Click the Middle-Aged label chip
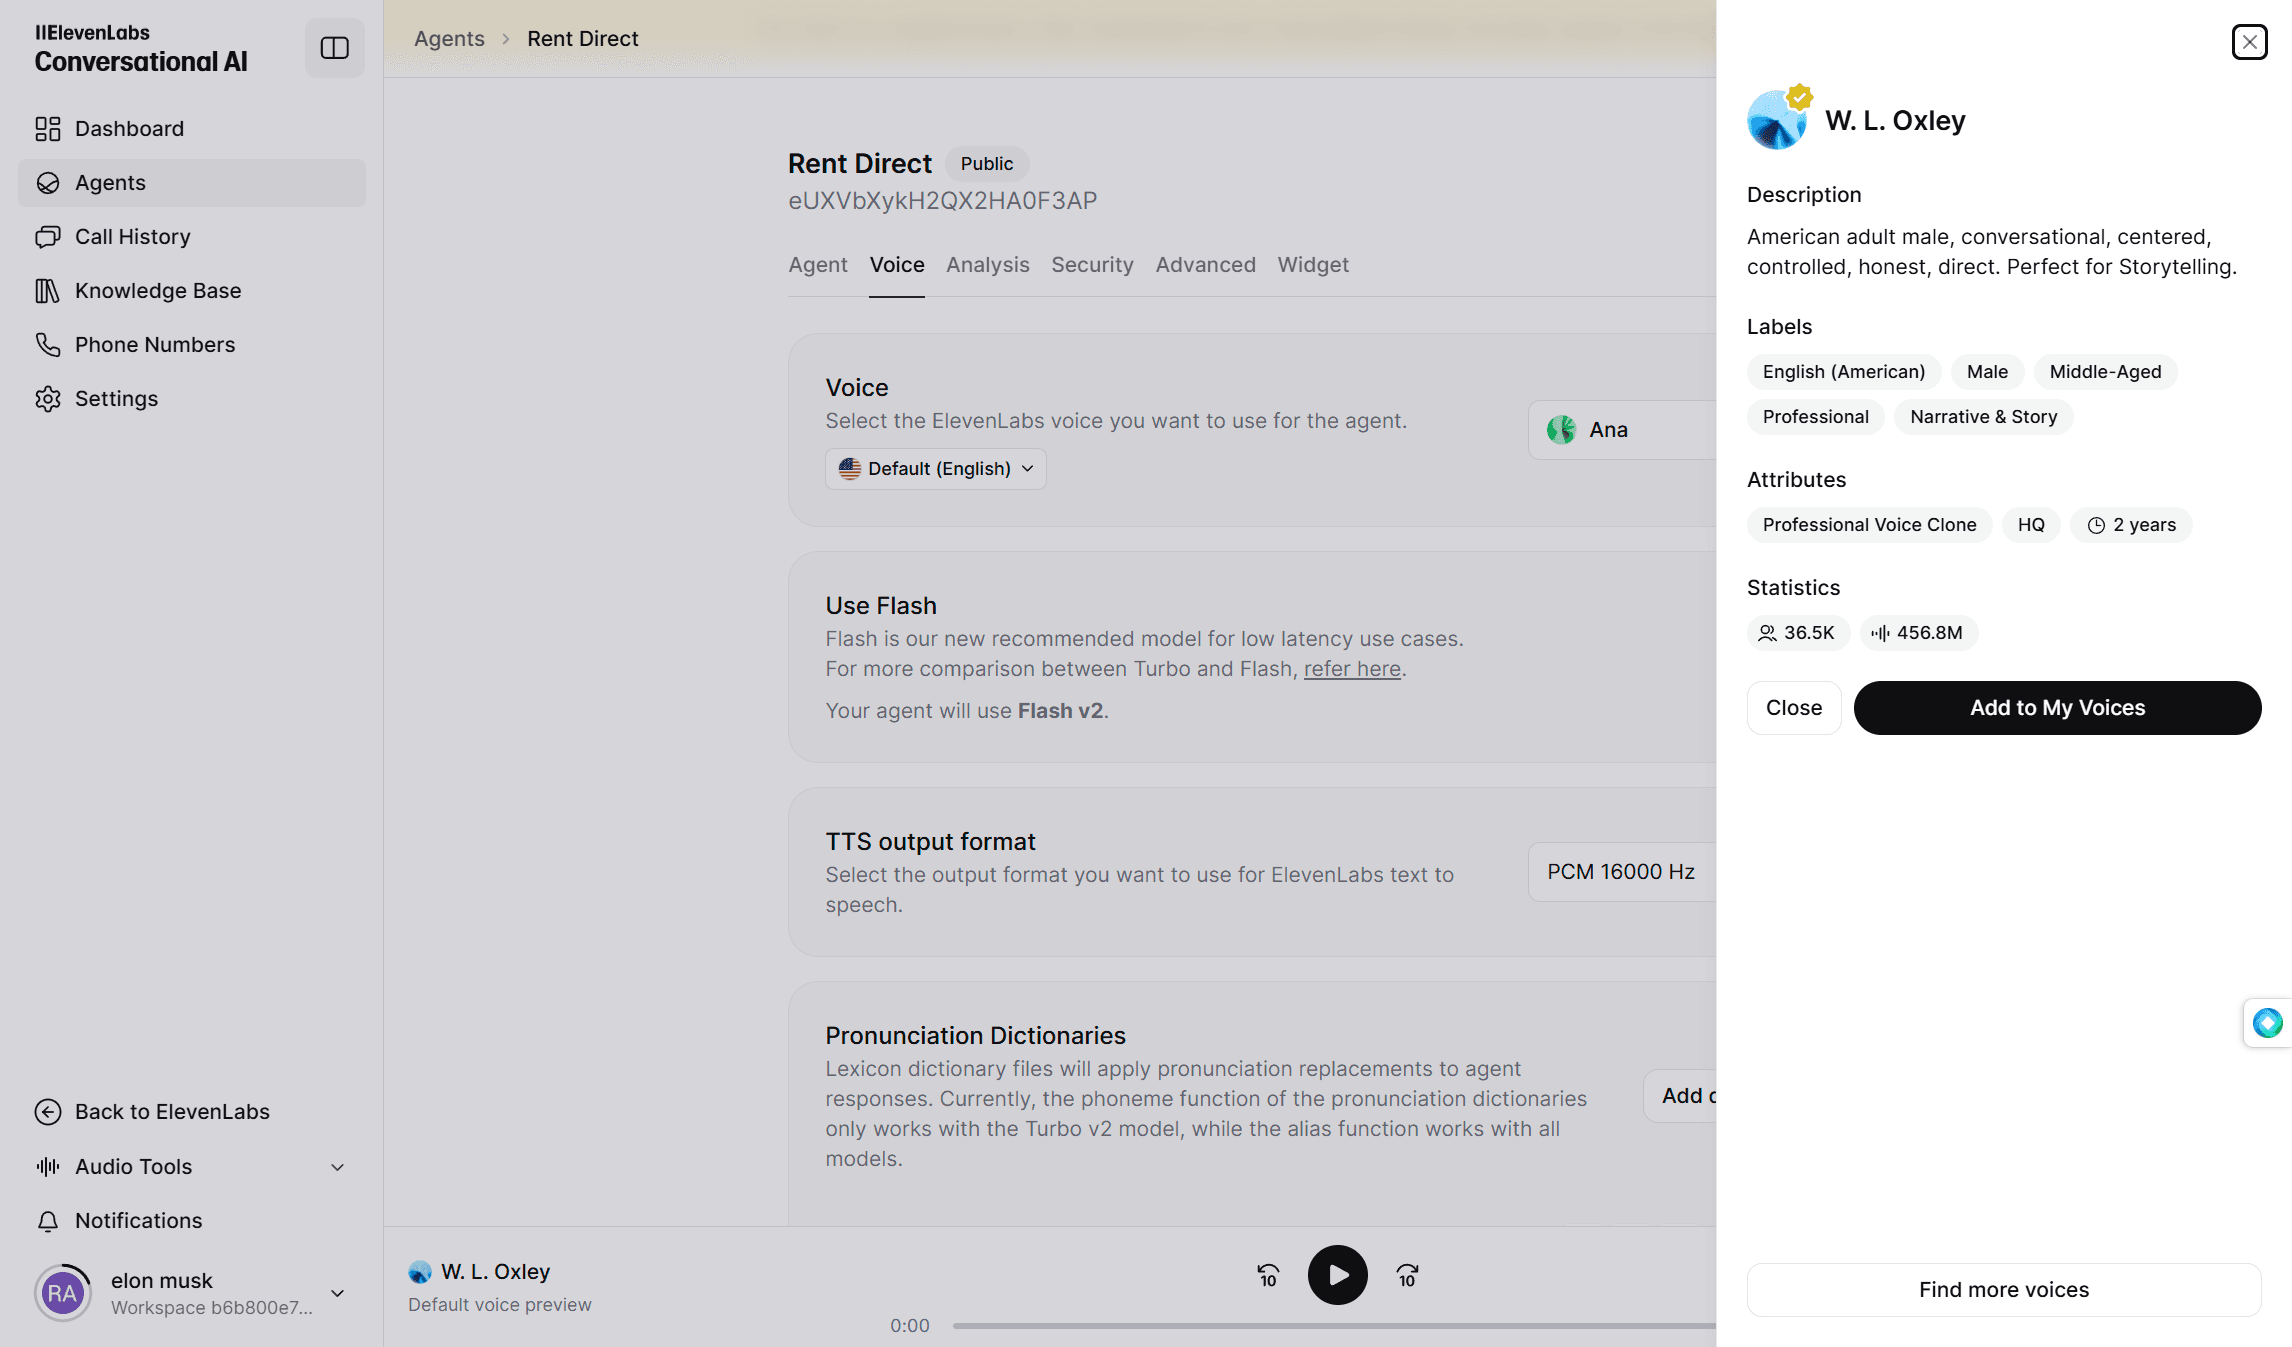 2105,372
